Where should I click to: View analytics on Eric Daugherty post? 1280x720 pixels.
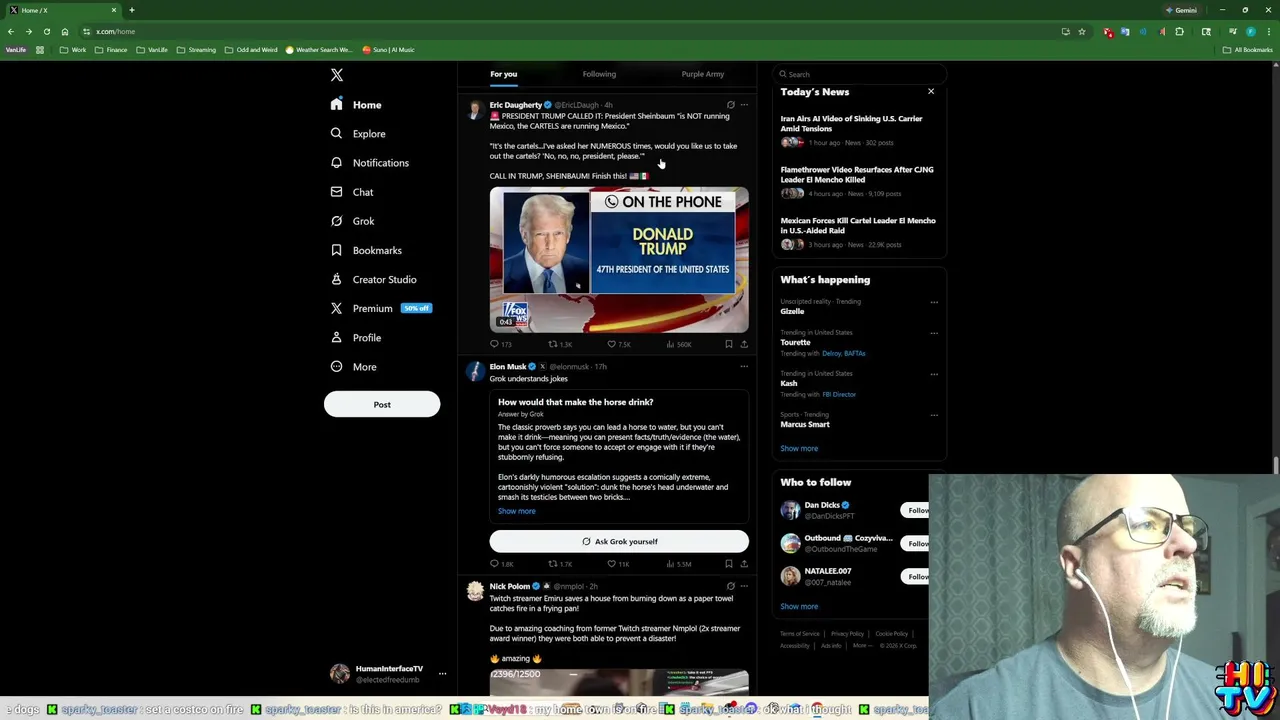pos(679,344)
